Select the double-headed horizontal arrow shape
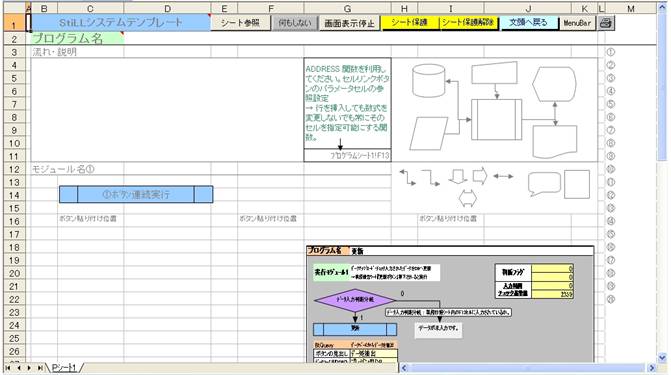The image size is (671, 375). pos(503,176)
